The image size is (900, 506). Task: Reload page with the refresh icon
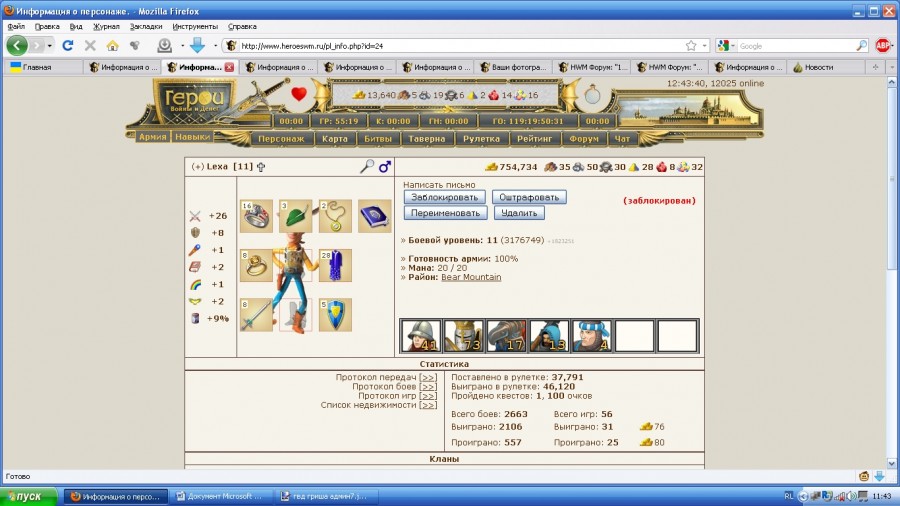68,45
